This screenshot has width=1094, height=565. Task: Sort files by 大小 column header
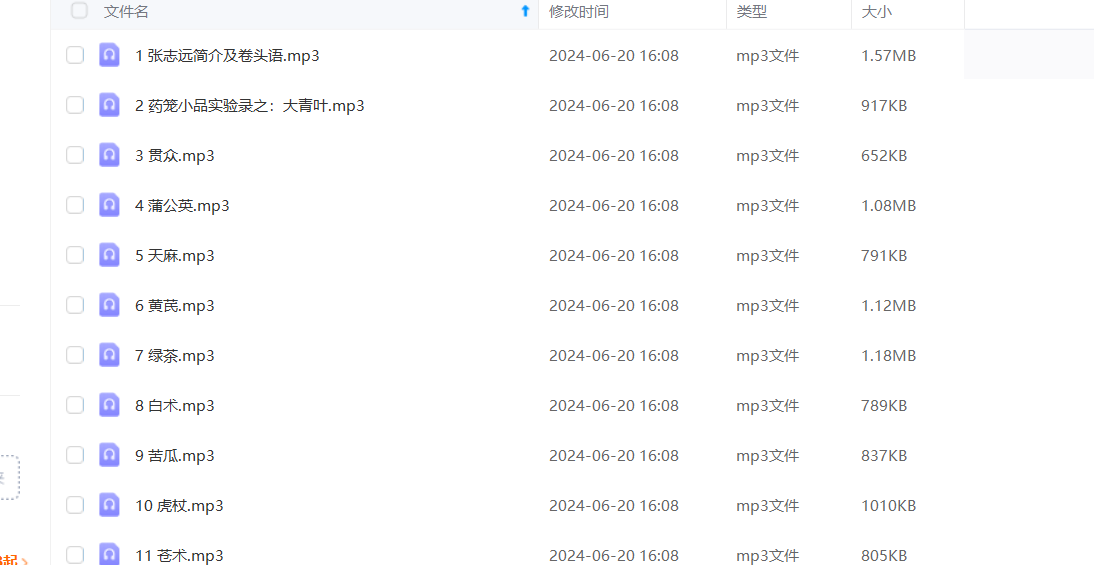pyautogui.click(x=876, y=11)
